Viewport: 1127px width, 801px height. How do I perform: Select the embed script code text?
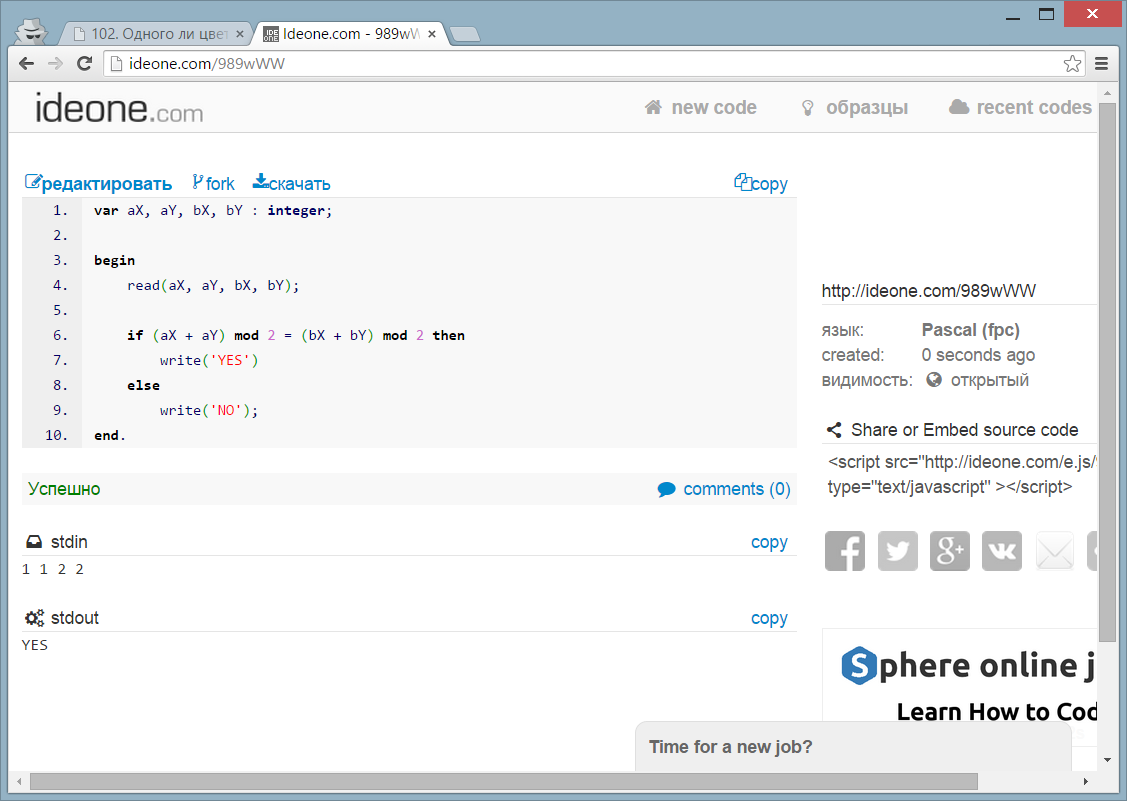pos(960,475)
